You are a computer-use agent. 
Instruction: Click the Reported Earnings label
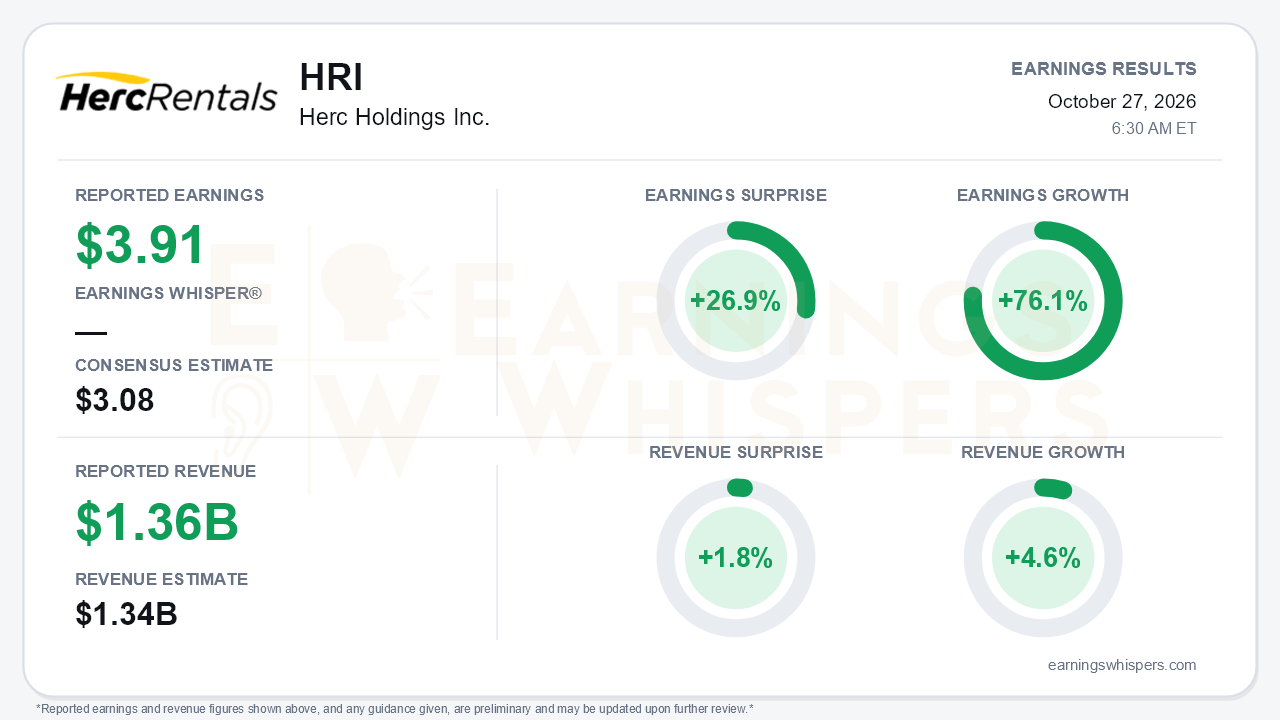point(170,195)
